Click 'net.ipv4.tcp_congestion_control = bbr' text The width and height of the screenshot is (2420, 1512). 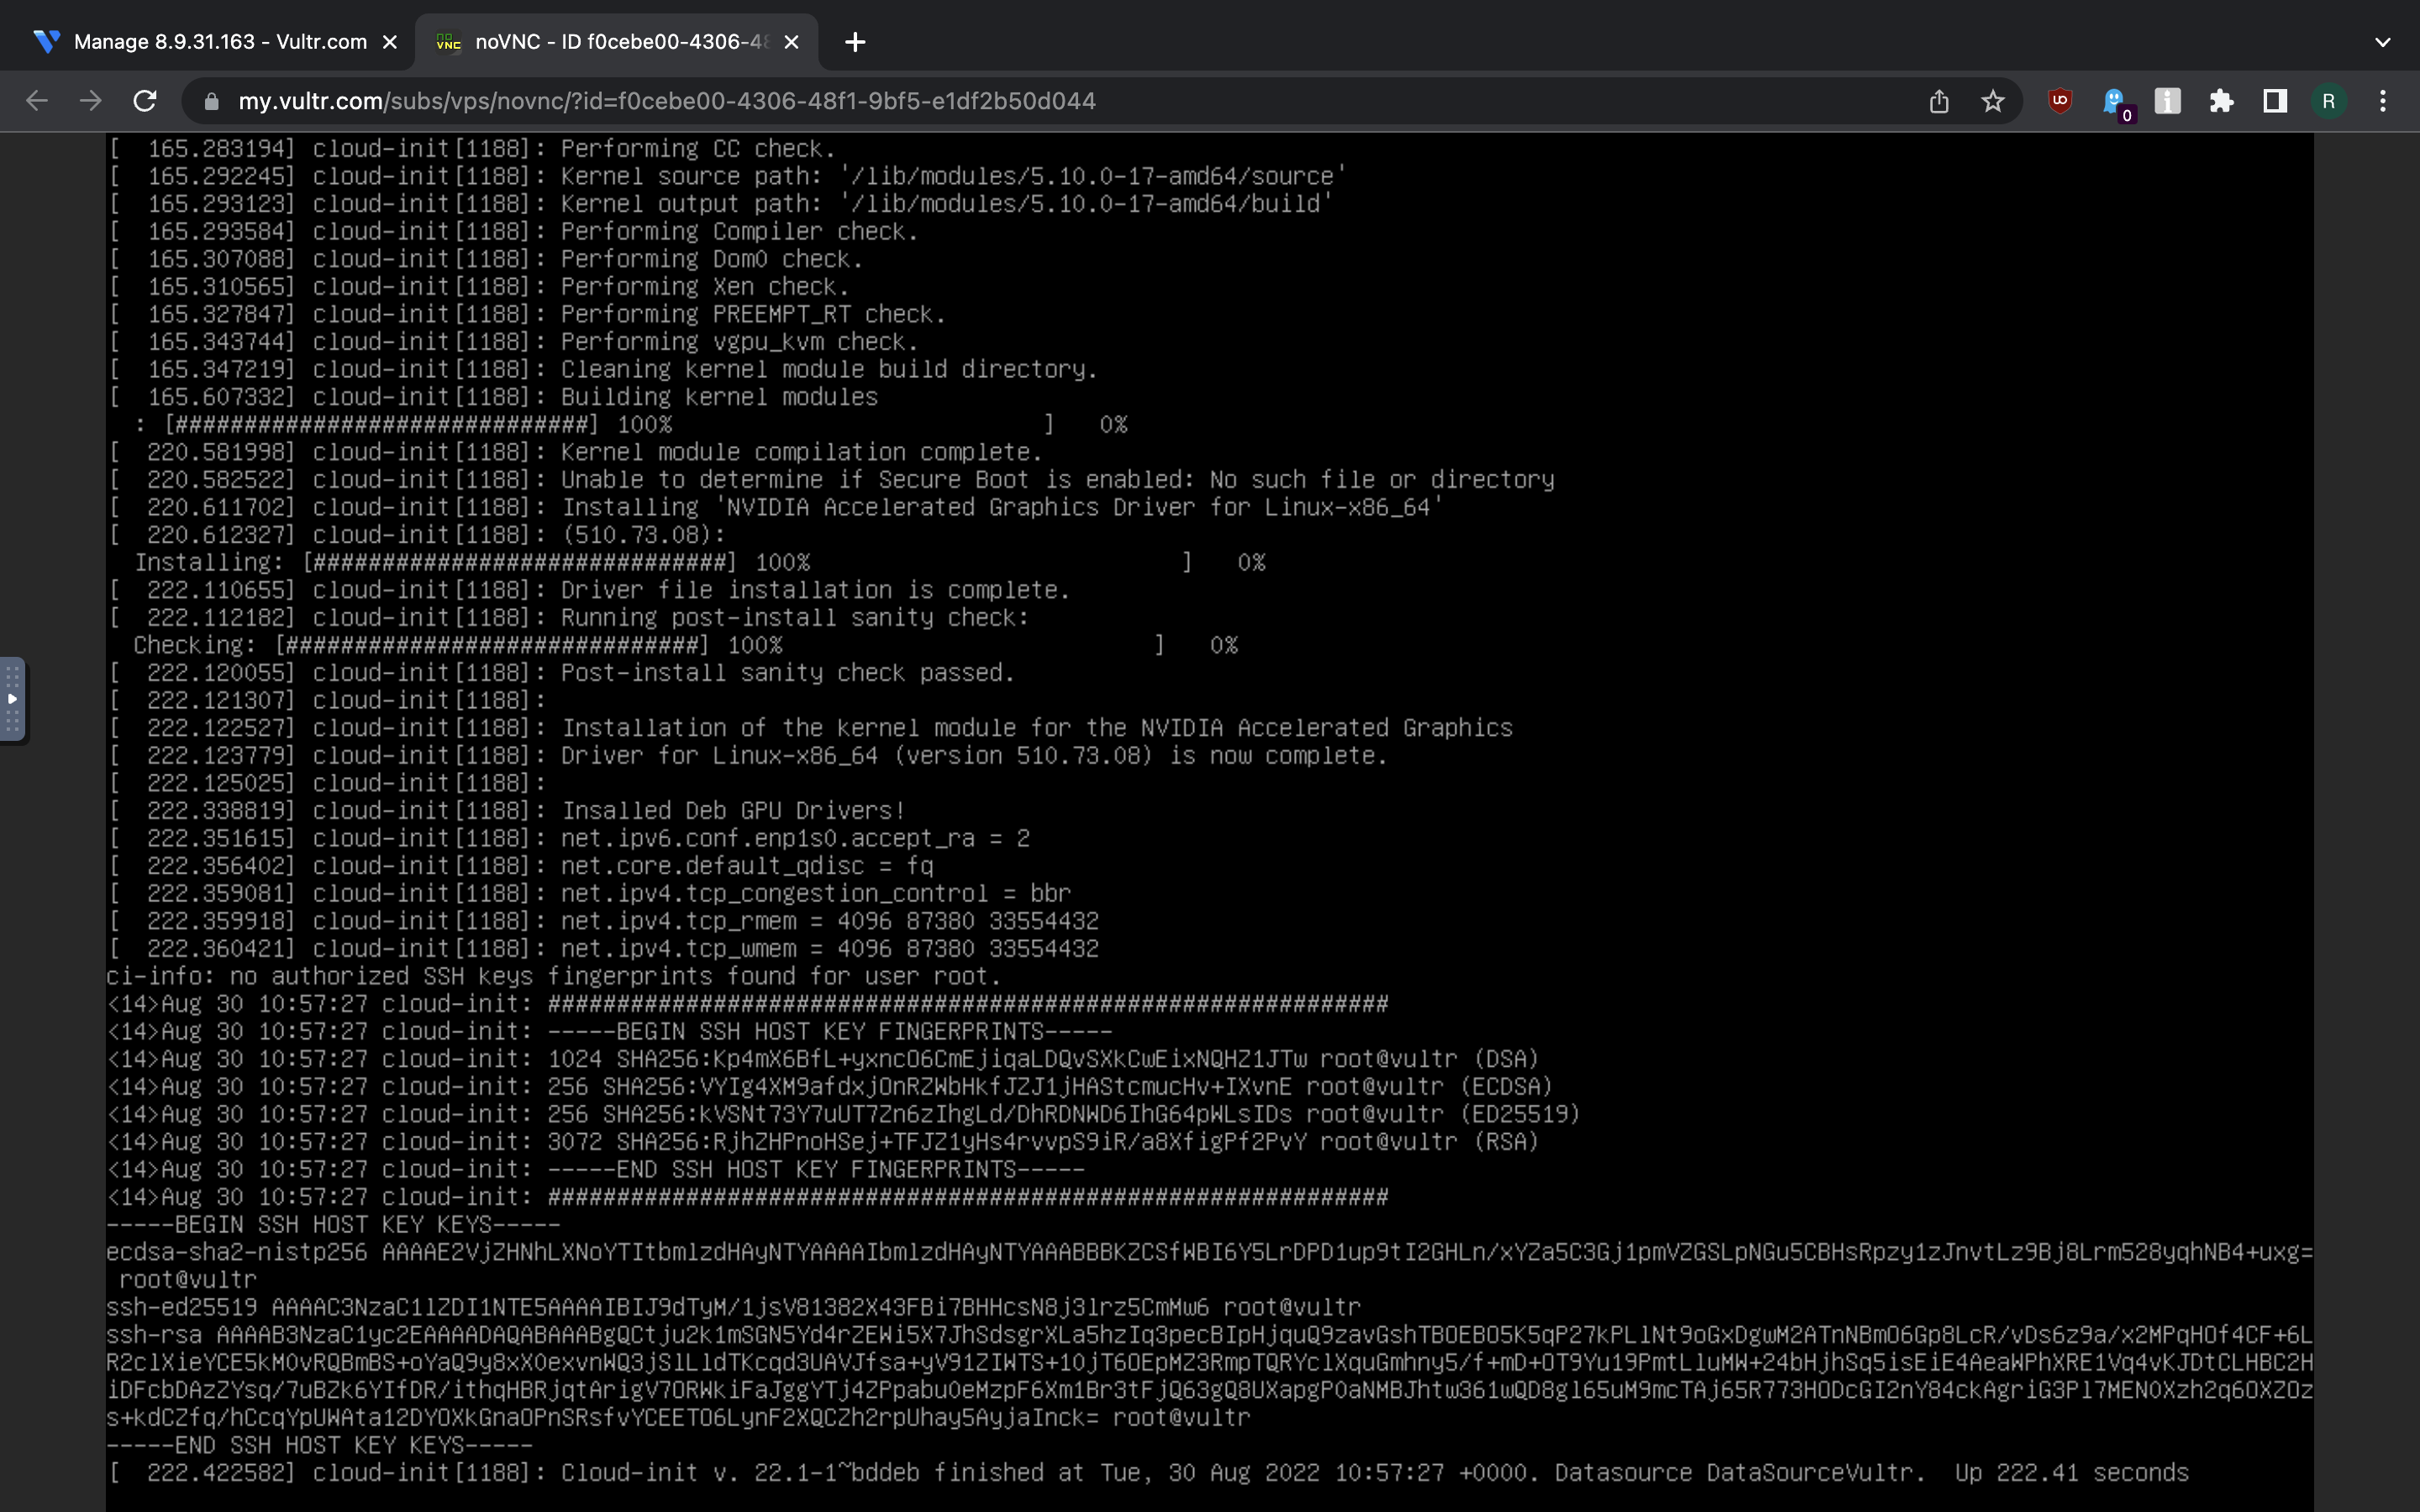(x=816, y=894)
